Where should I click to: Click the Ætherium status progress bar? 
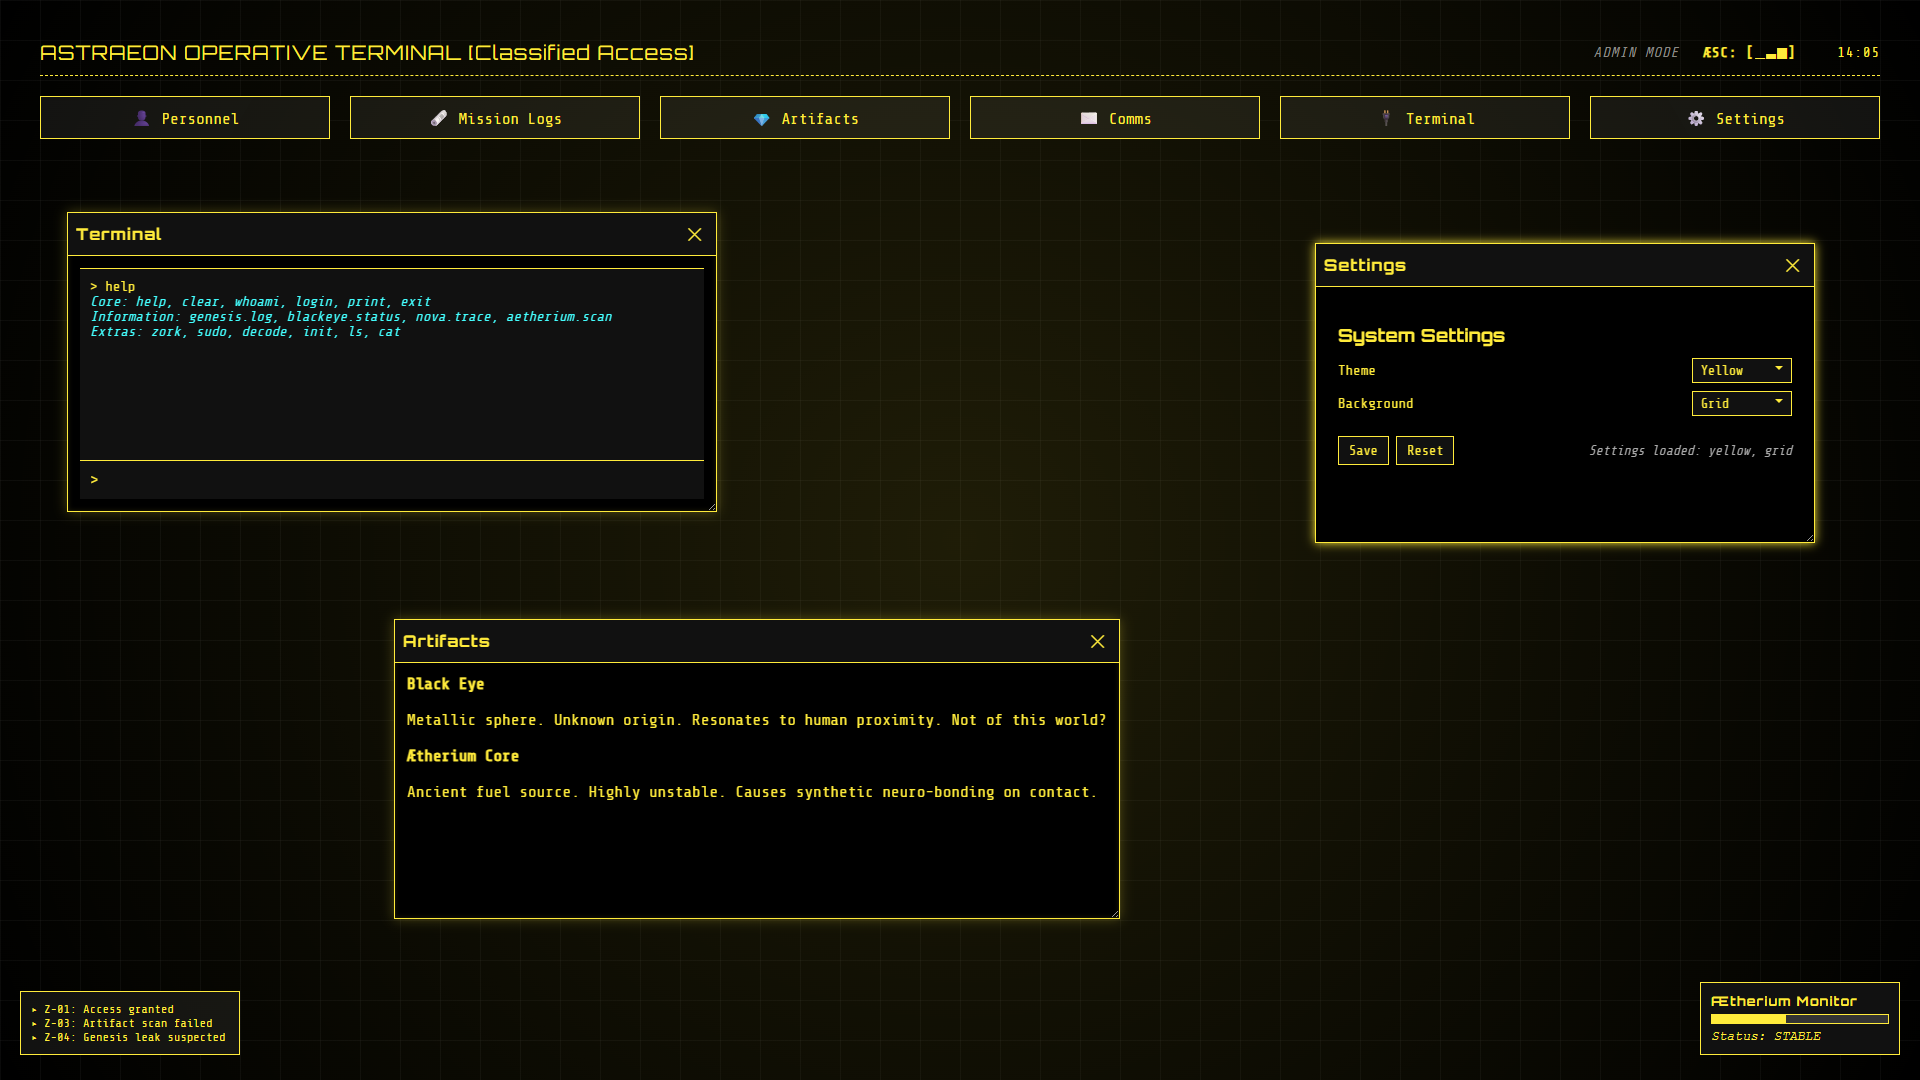click(1800, 1018)
